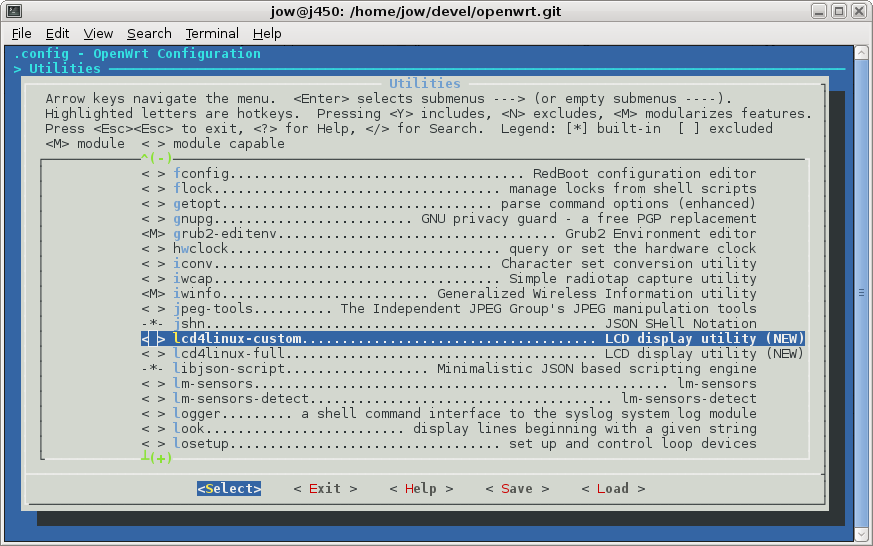Open the Edit menu
Screen dimensions: 873x546
[x=57, y=33]
